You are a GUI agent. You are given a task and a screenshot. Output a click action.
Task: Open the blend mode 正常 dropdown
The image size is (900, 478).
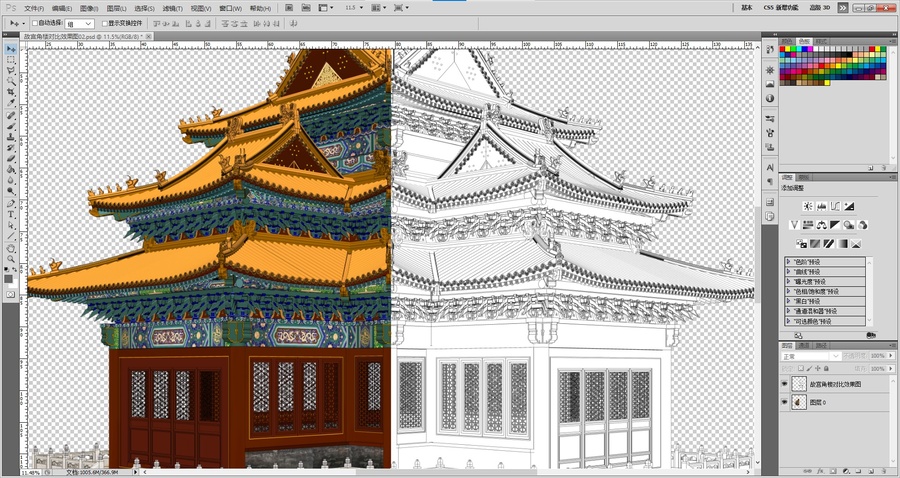pyautogui.click(x=810, y=356)
